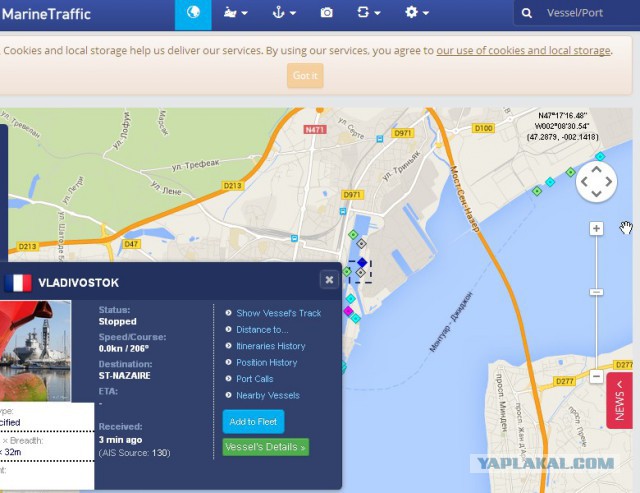Select the magenta vessel marker in harbor
The image size is (640, 493).
348,311
